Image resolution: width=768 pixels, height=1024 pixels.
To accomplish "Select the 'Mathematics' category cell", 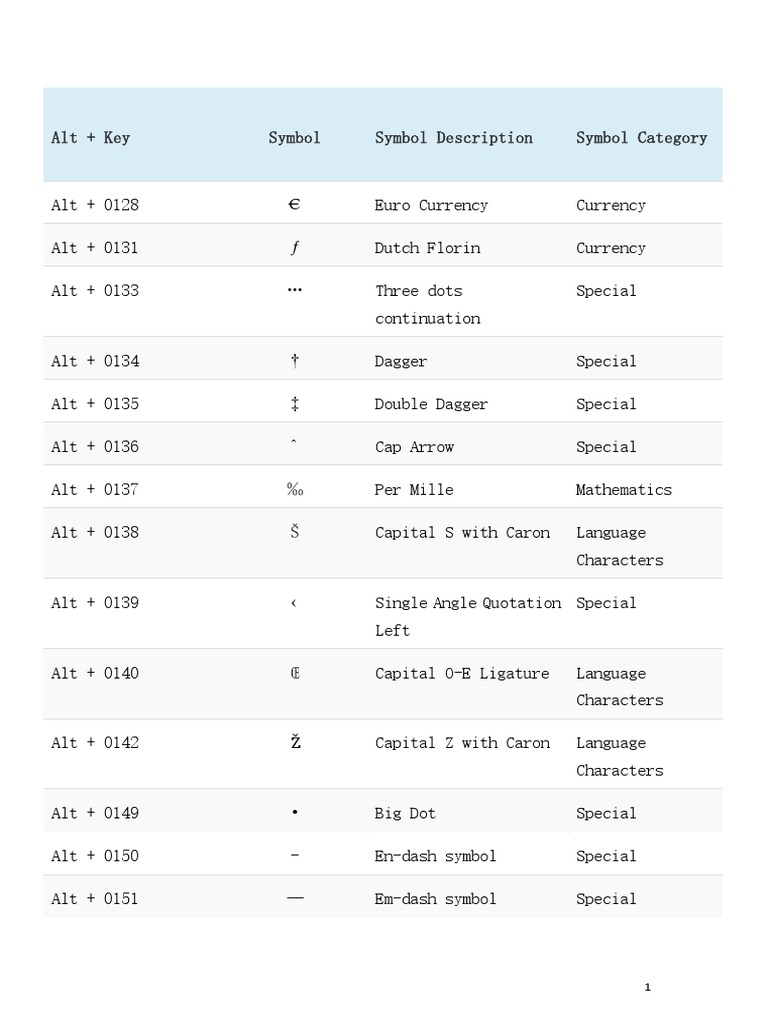I will 623,490.
